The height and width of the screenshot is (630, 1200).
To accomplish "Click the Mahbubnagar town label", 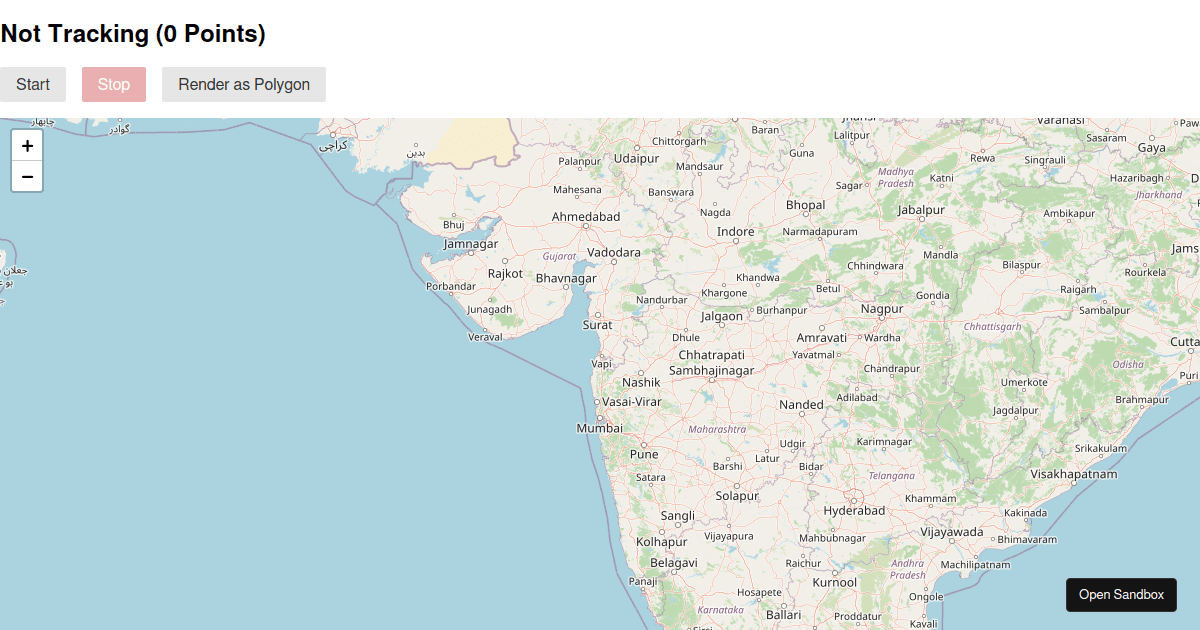I will (x=831, y=539).
